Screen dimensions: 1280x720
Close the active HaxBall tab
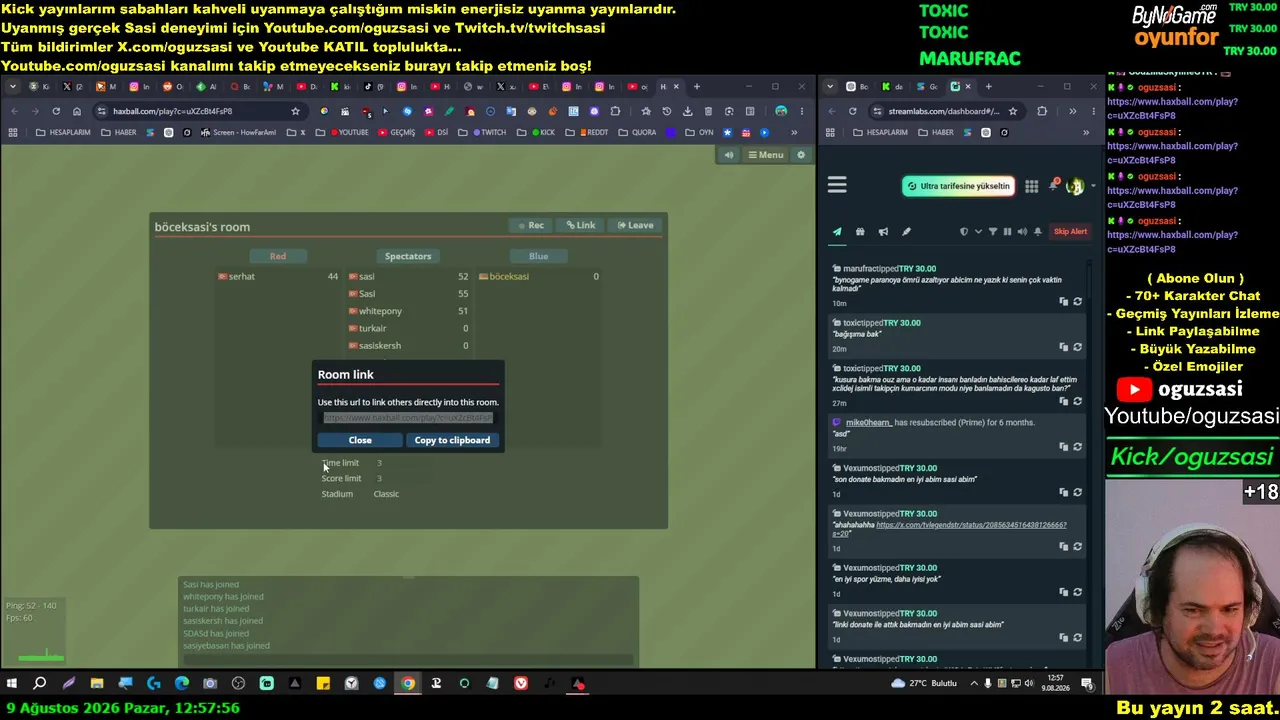676,86
